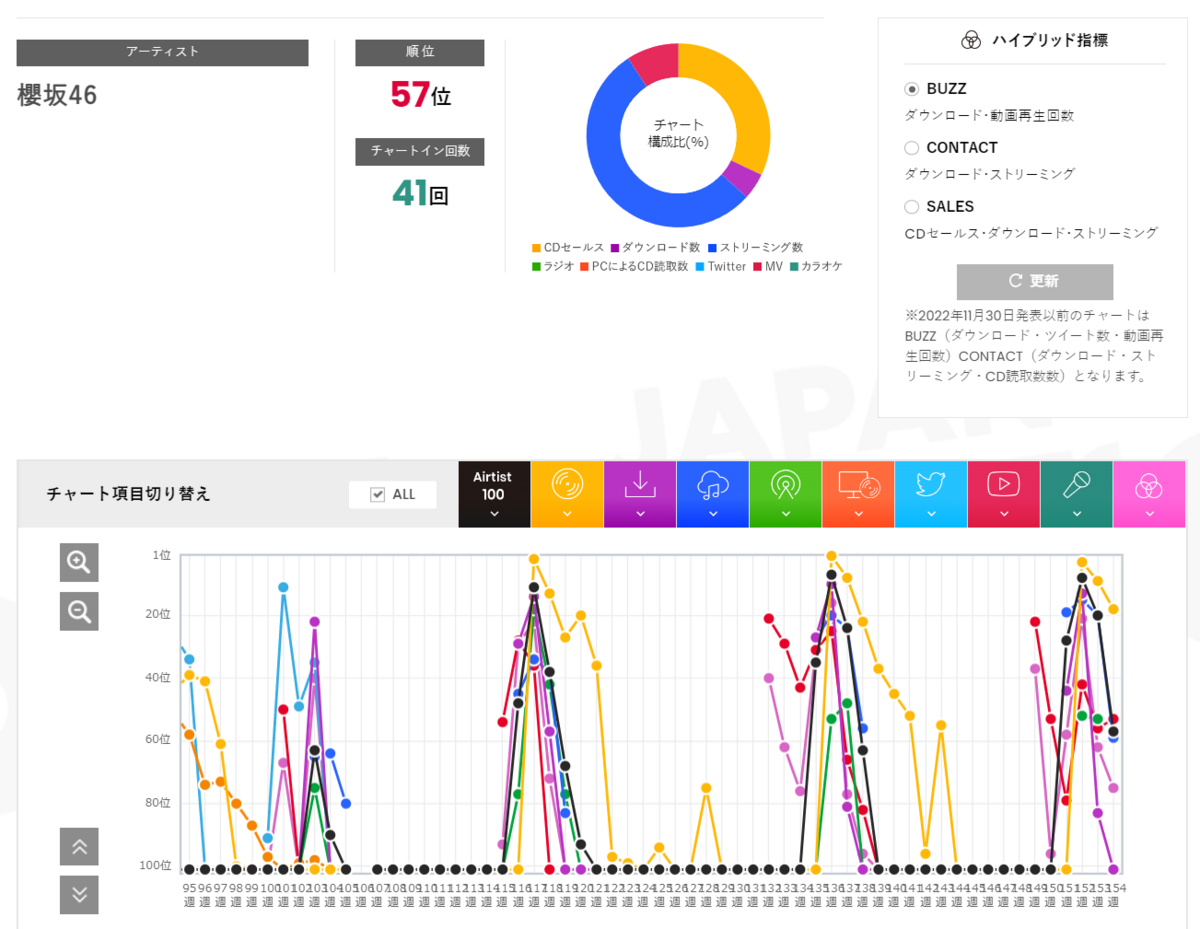Click the CDセールス legend swatch

(x=536, y=247)
